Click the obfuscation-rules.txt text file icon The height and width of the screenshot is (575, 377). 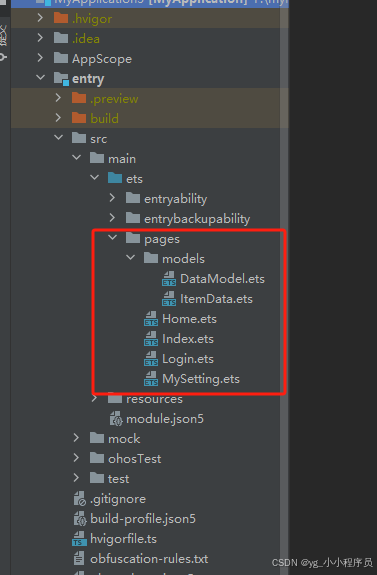(79, 558)
